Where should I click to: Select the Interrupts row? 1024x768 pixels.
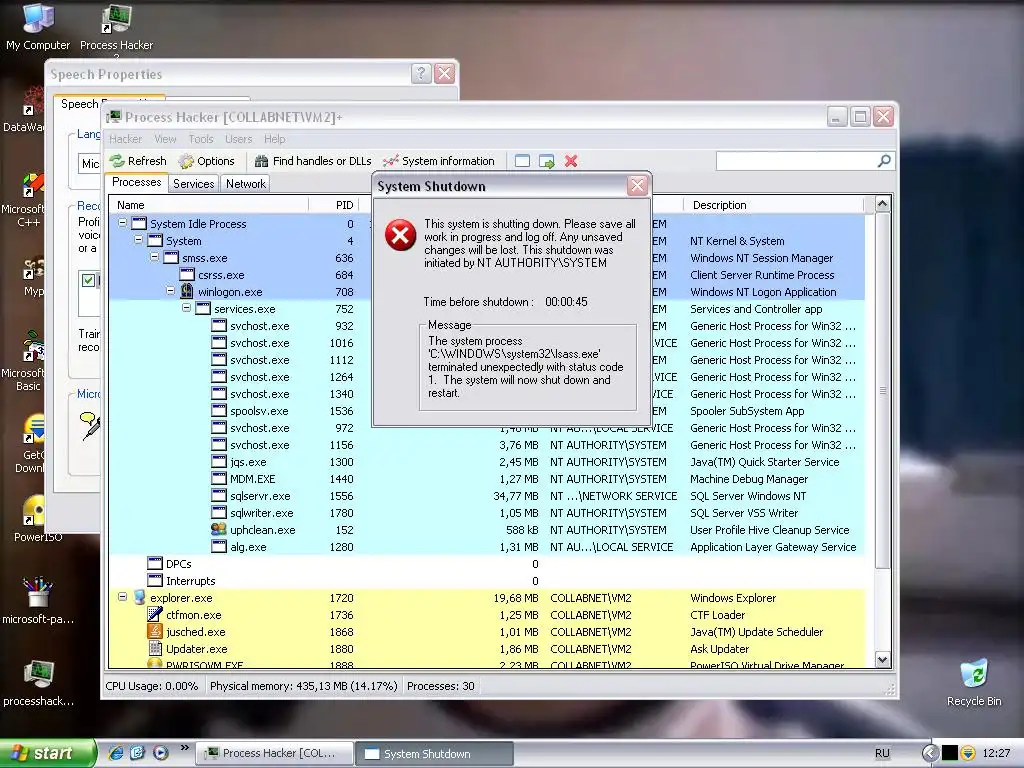(487, 581)
